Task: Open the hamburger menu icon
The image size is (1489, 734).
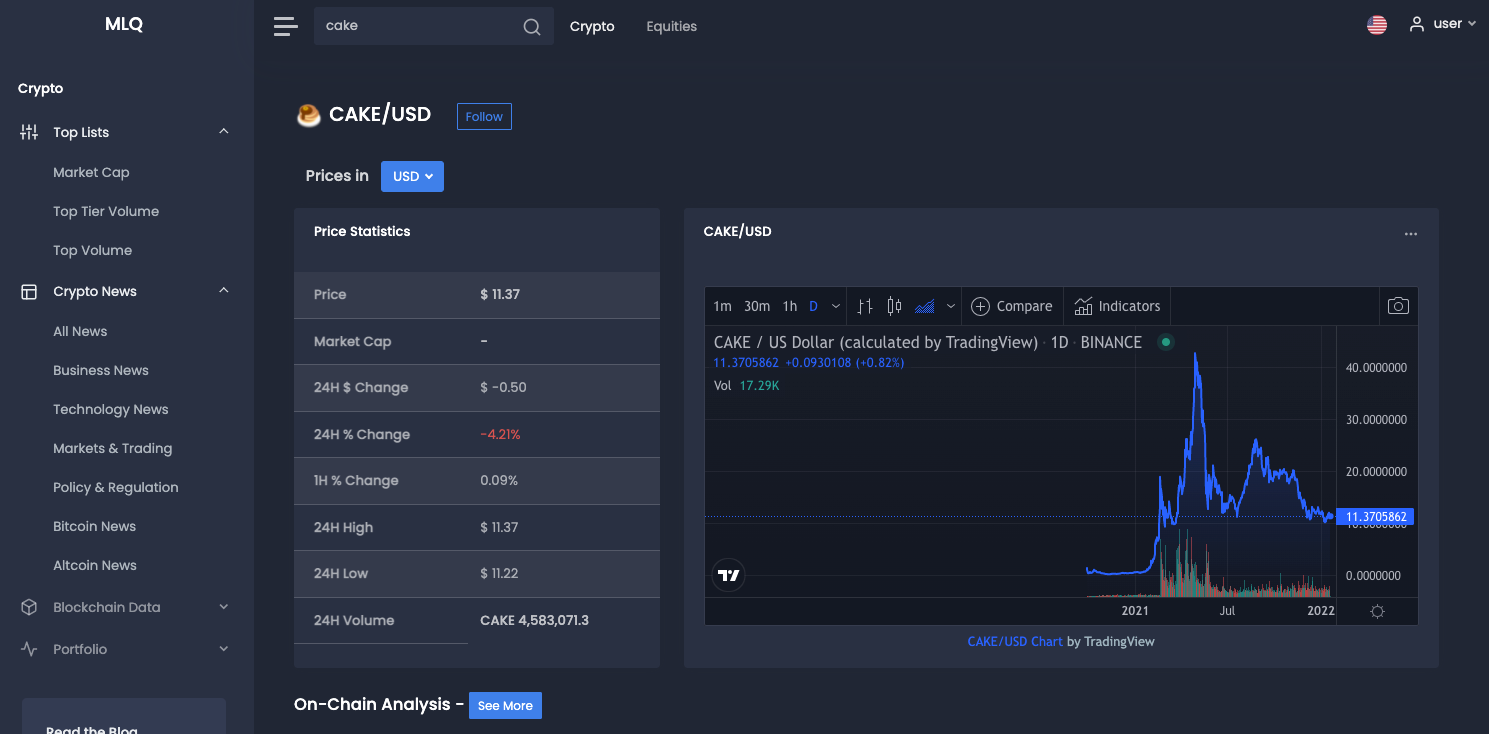Action: [x=286, y=27]
